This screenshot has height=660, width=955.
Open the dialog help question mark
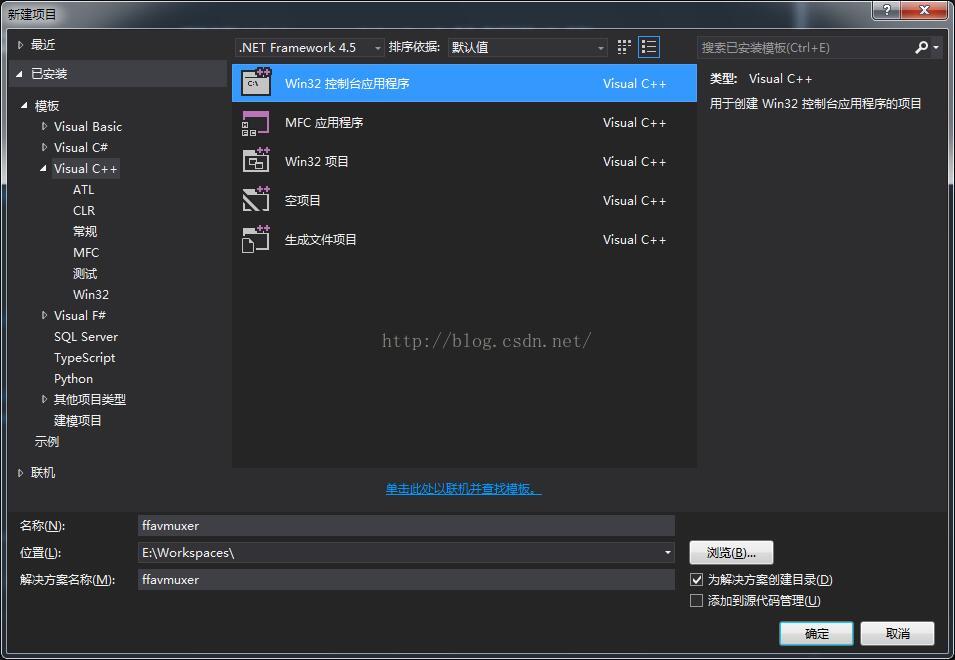887,10
